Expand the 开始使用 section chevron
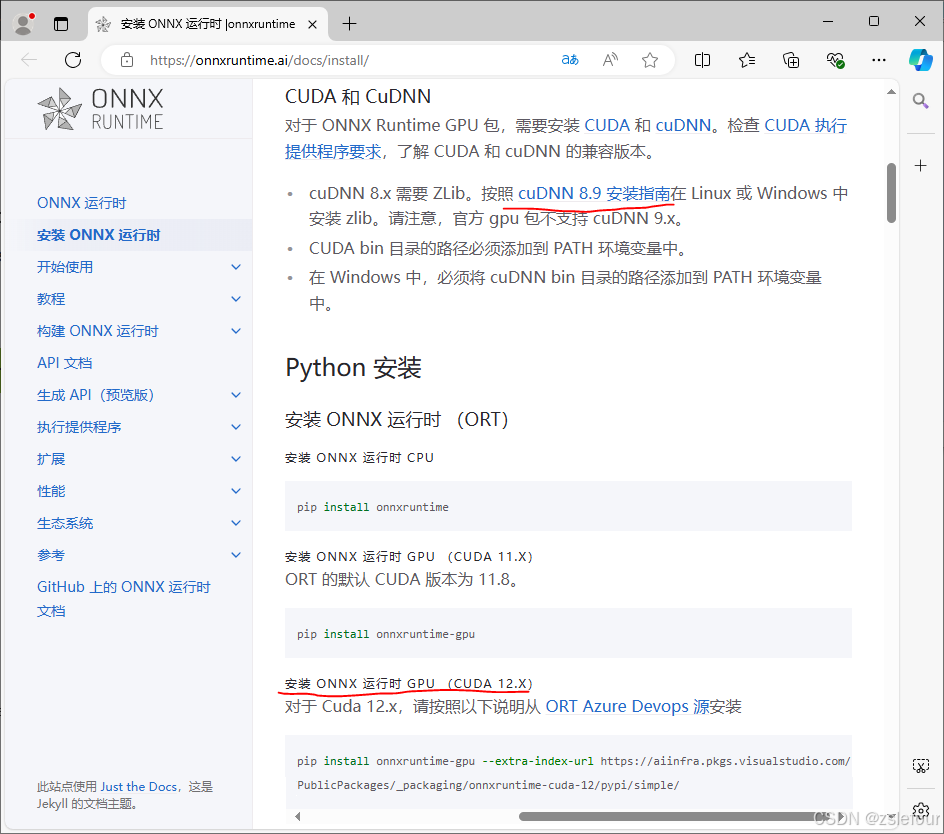Image resolution: width=944 pixels, height=834 pixels. pyautogui.click(x=236, y=267)
